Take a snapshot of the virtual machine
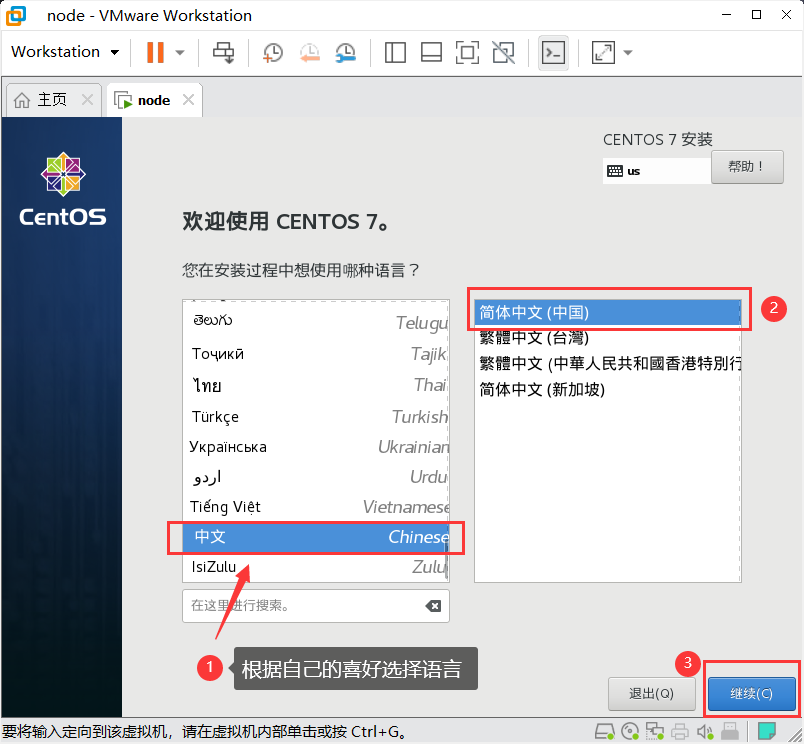The width and height of the screenshot is (804, 744). (x=270, y=52)
